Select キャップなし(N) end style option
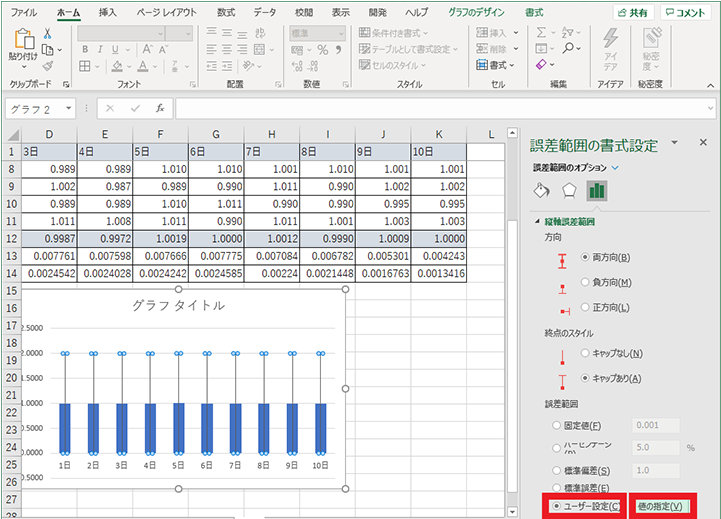The height and width of the screenshot is (519, 721). pyautogui.click(x=585, y=353)
